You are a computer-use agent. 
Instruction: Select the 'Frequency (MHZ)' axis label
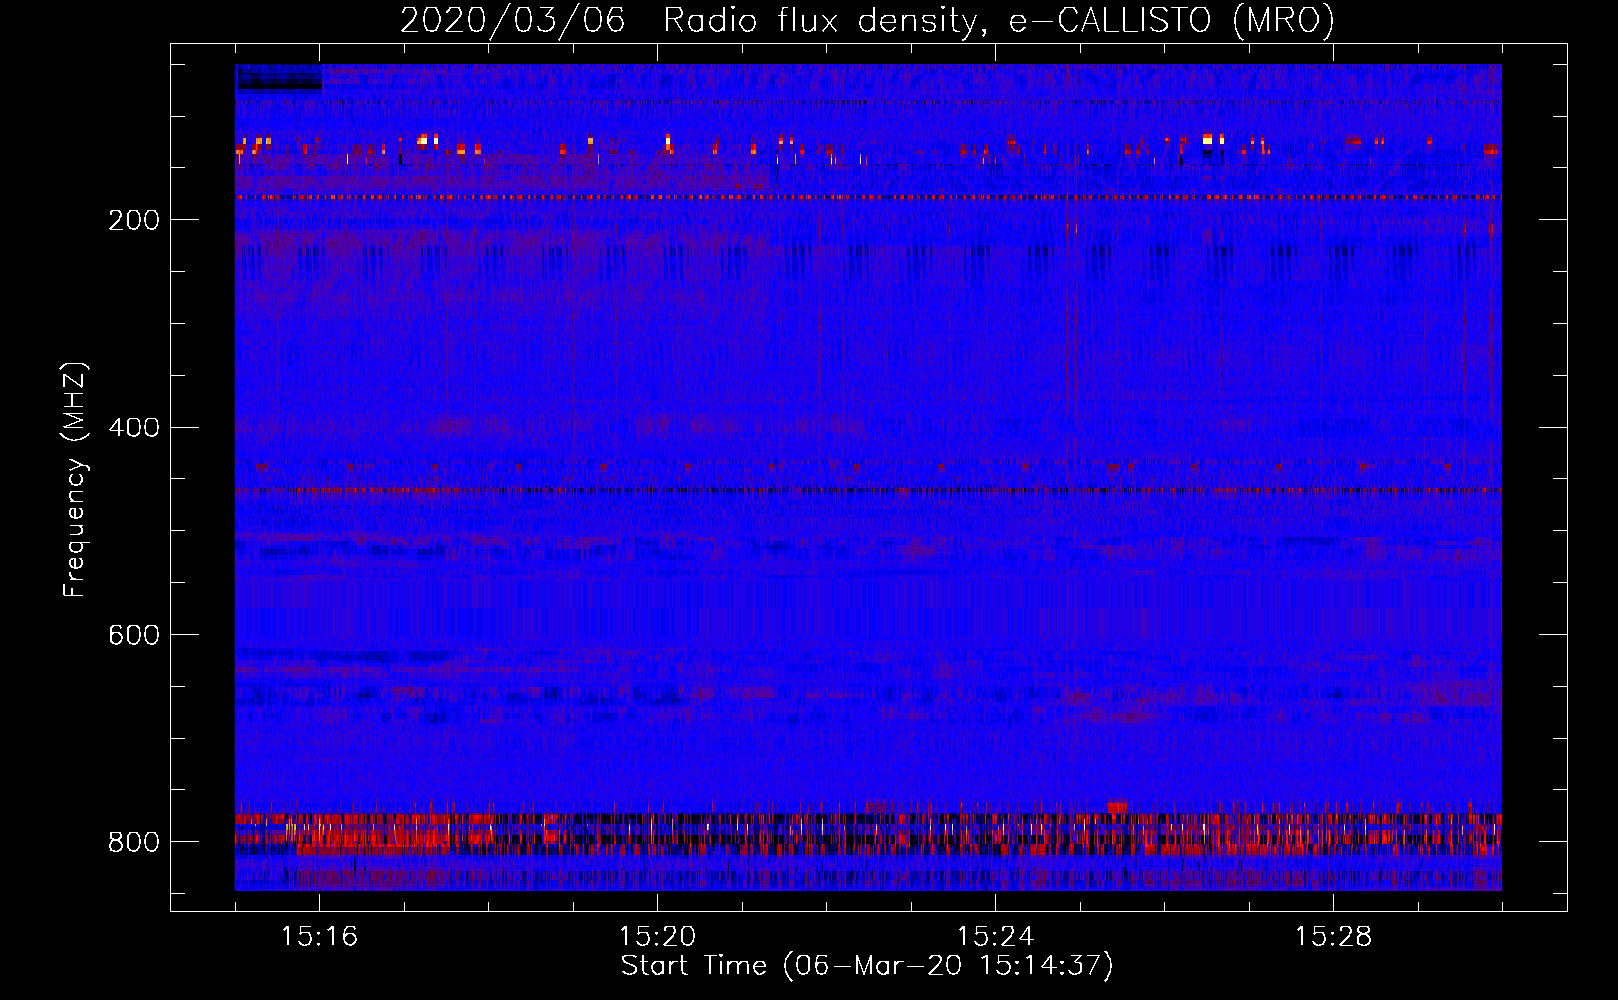click(x=75, y=479)
